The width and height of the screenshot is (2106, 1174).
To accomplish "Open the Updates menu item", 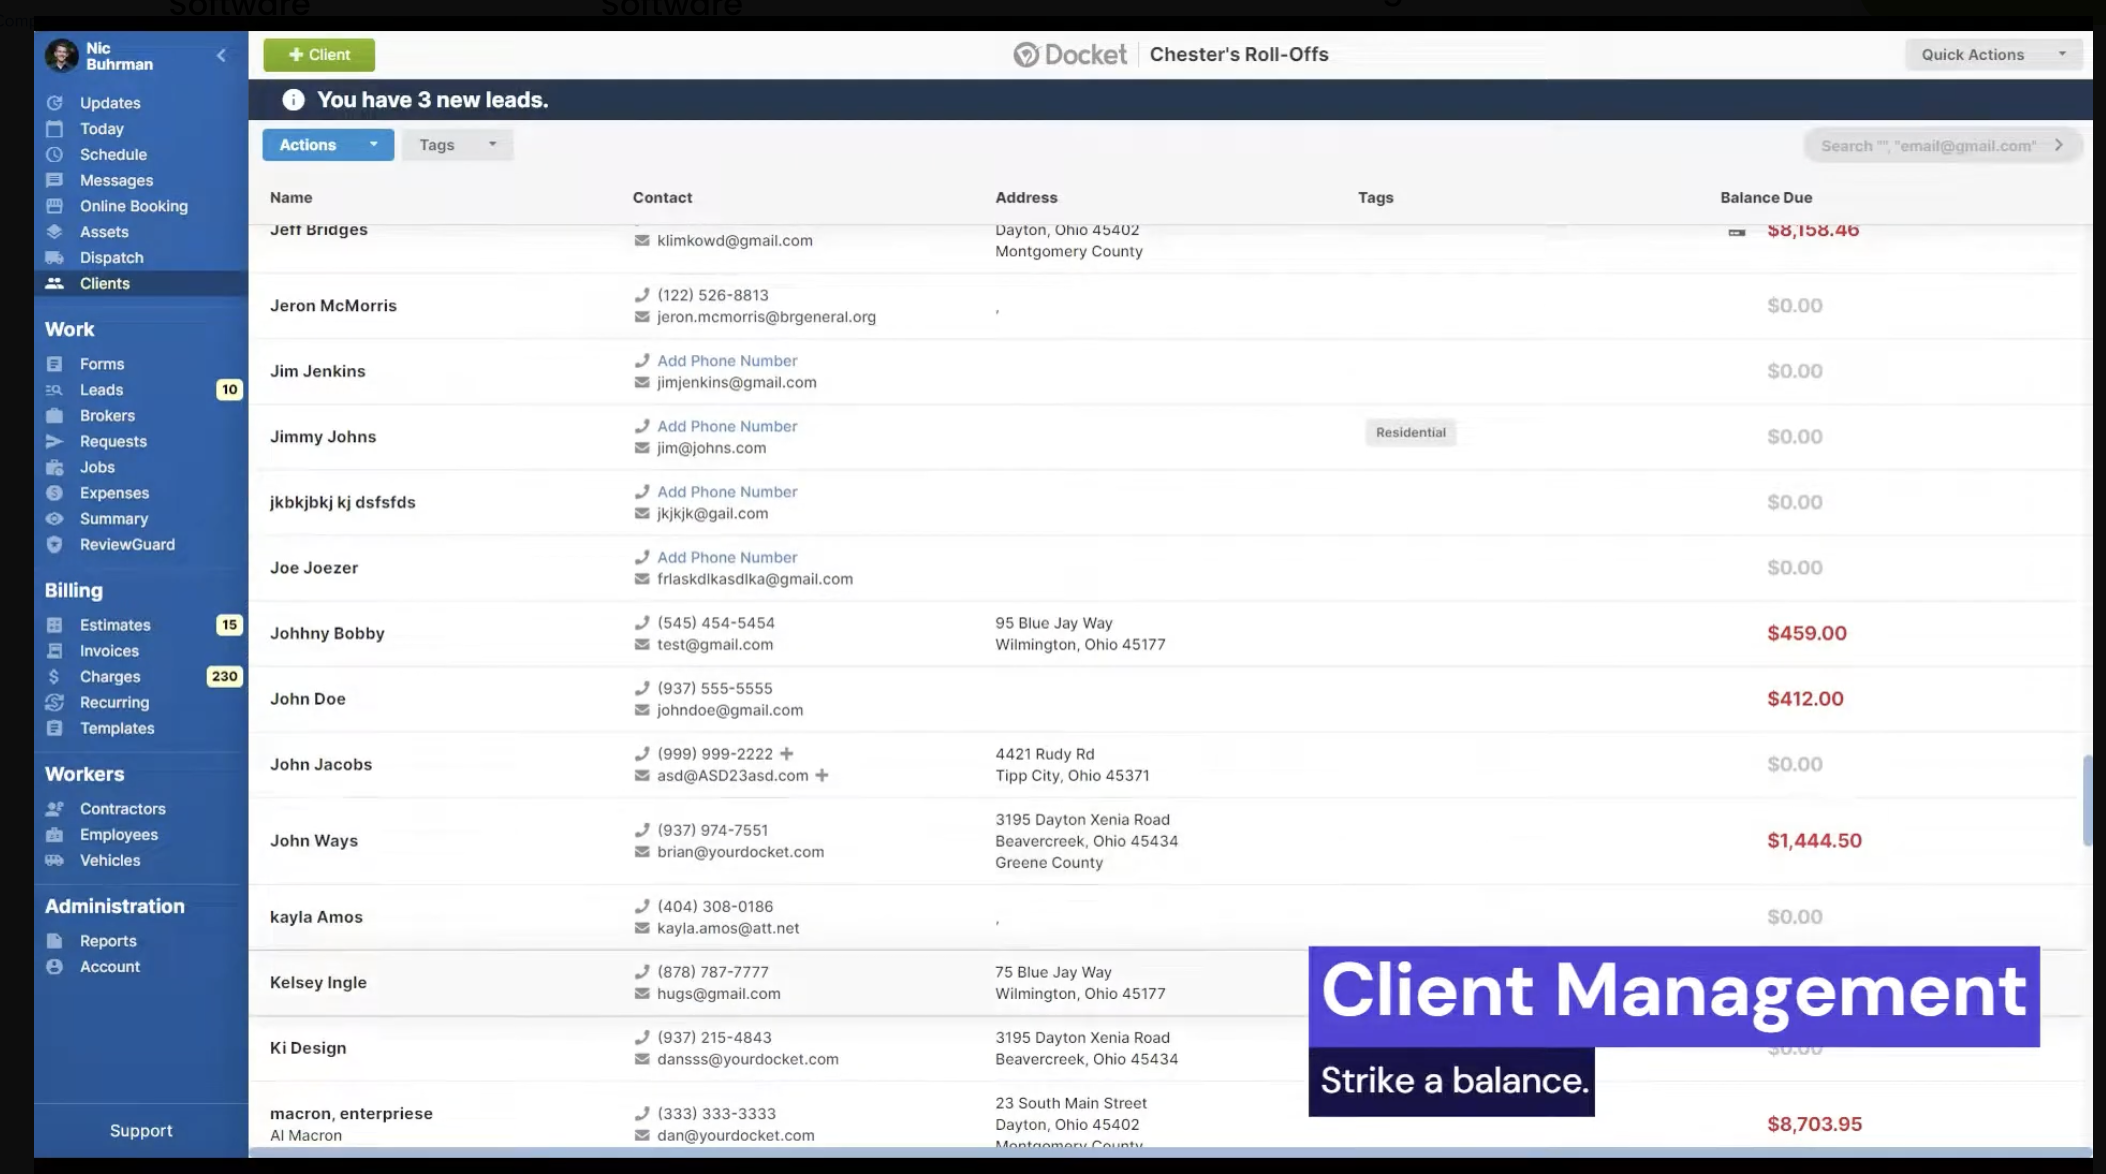I will 109,102.
